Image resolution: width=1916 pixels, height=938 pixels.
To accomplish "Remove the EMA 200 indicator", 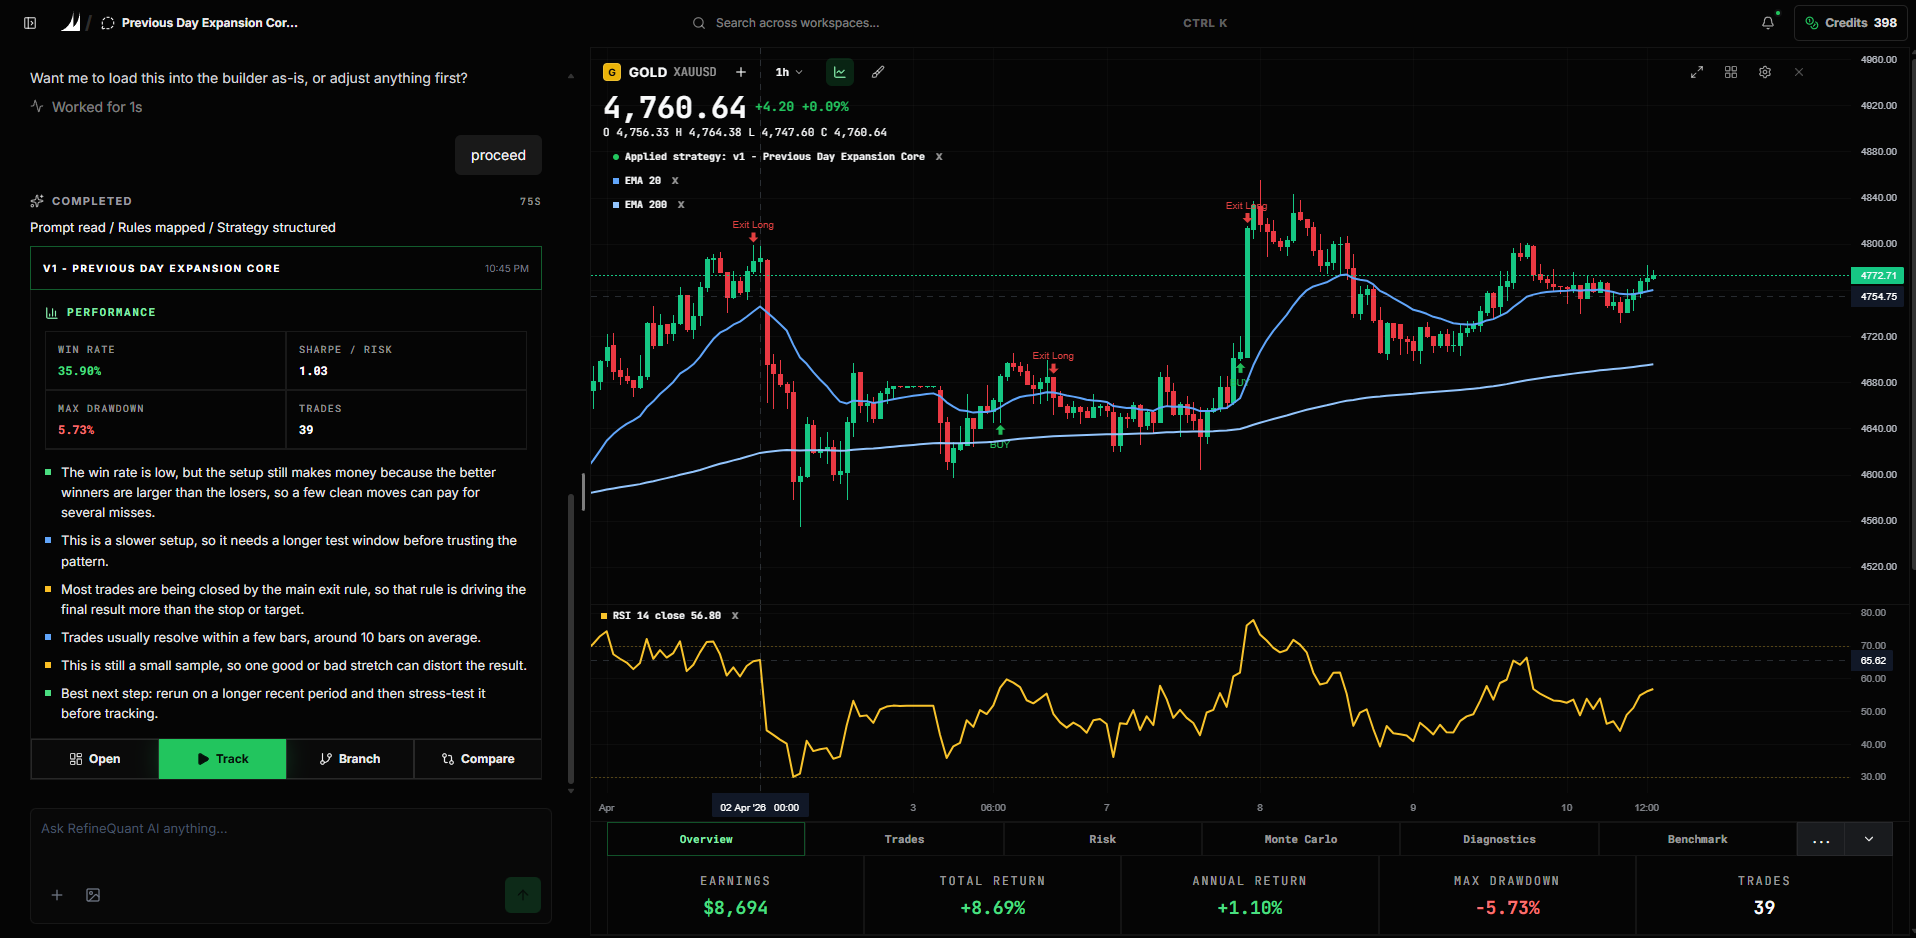I will tap(681, 205).
